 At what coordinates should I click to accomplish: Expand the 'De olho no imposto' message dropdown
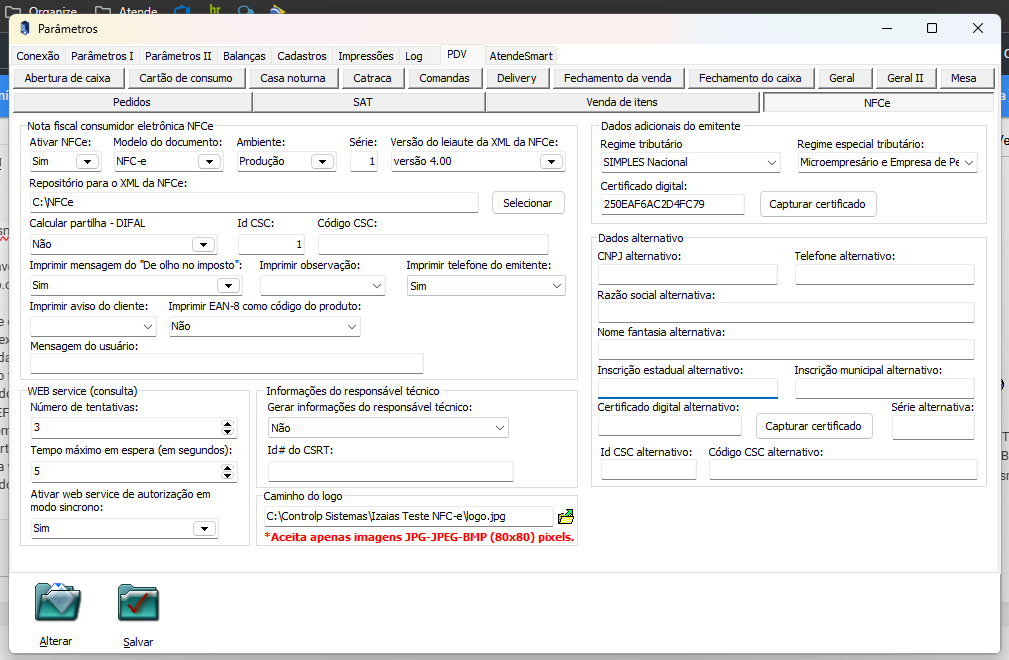click(x=228, y=286)
